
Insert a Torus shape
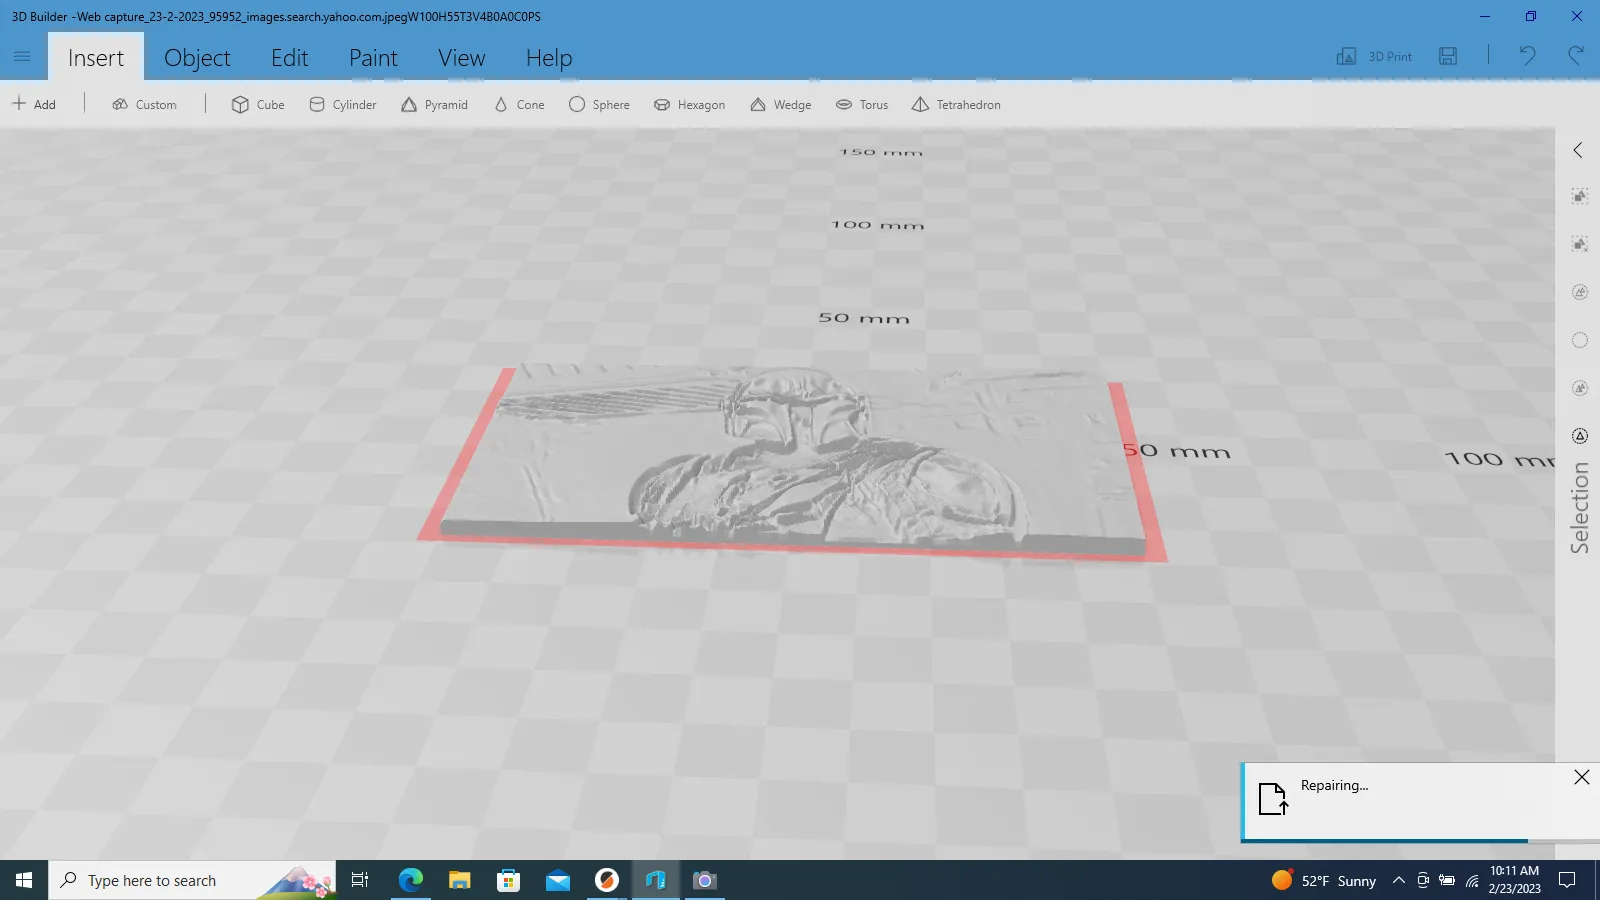pyautogui.click(x=862, y=105)
